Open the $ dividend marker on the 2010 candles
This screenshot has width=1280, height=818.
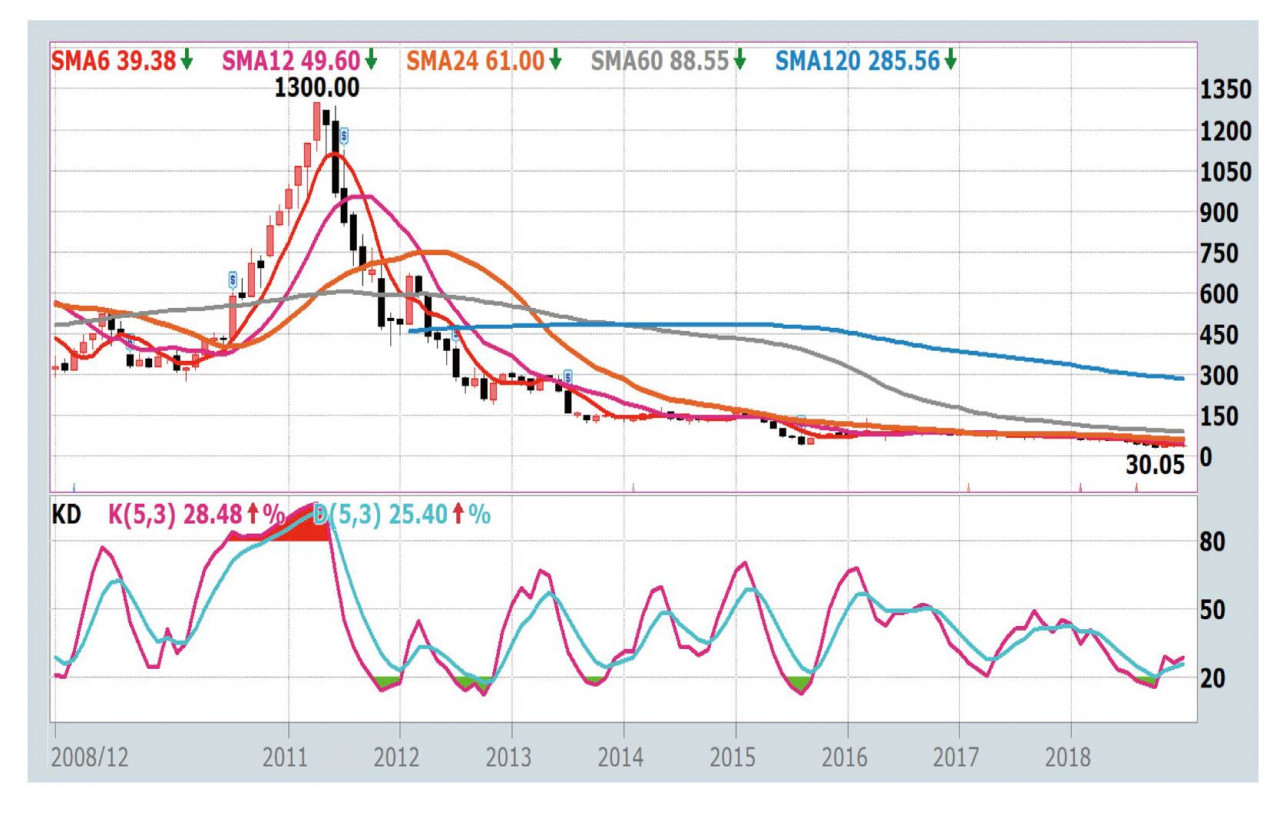click(x=233, y=279)
